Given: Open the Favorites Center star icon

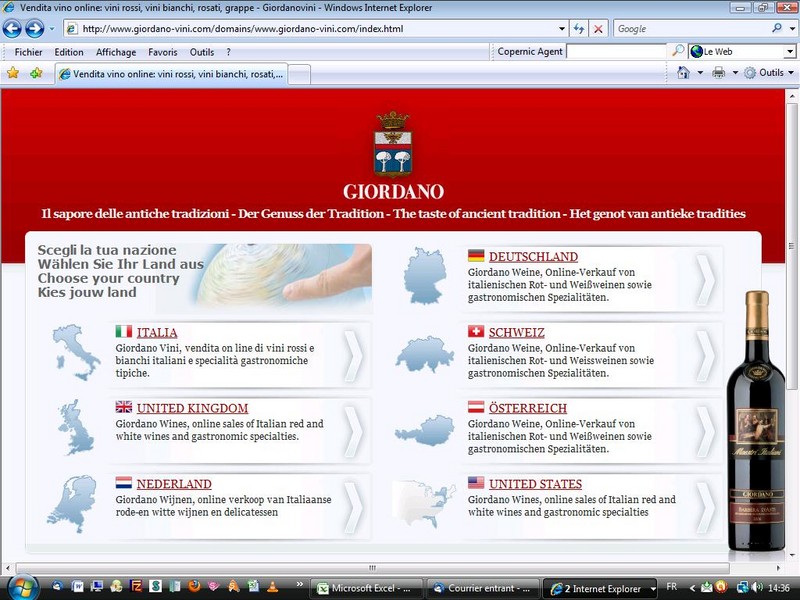Looking at the screenshot, I should [x=13, y=73].
